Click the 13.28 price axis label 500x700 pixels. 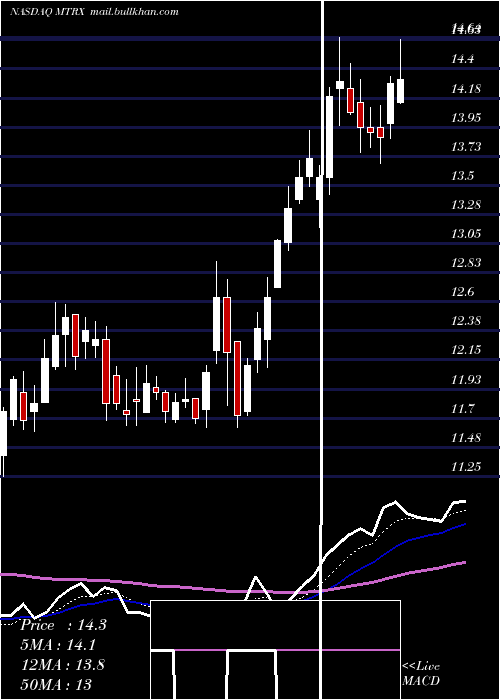[x=466, y=204]
